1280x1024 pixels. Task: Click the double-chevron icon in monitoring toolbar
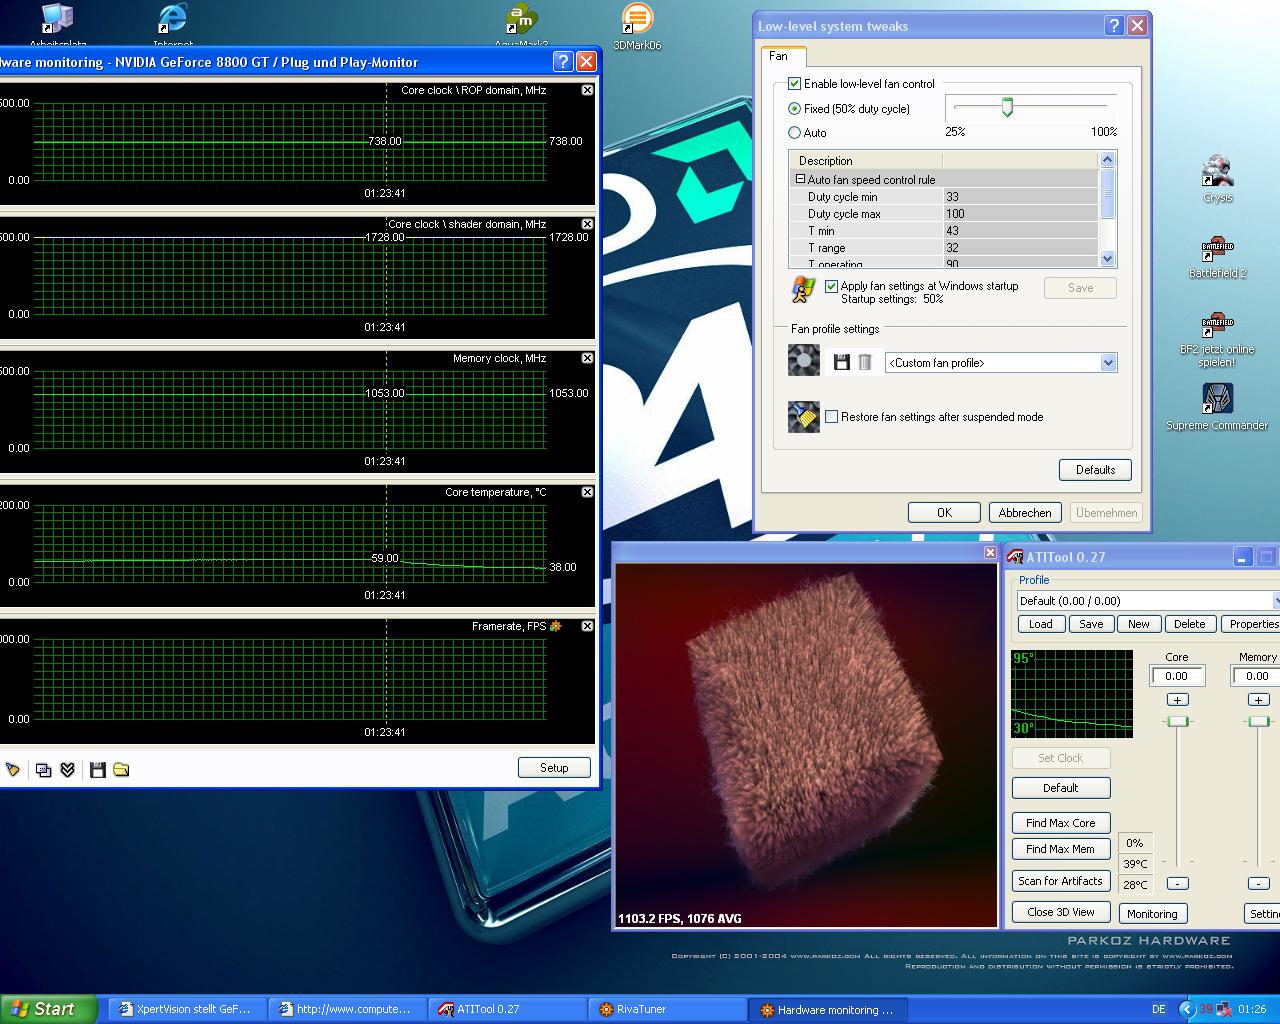coord(68,769)
